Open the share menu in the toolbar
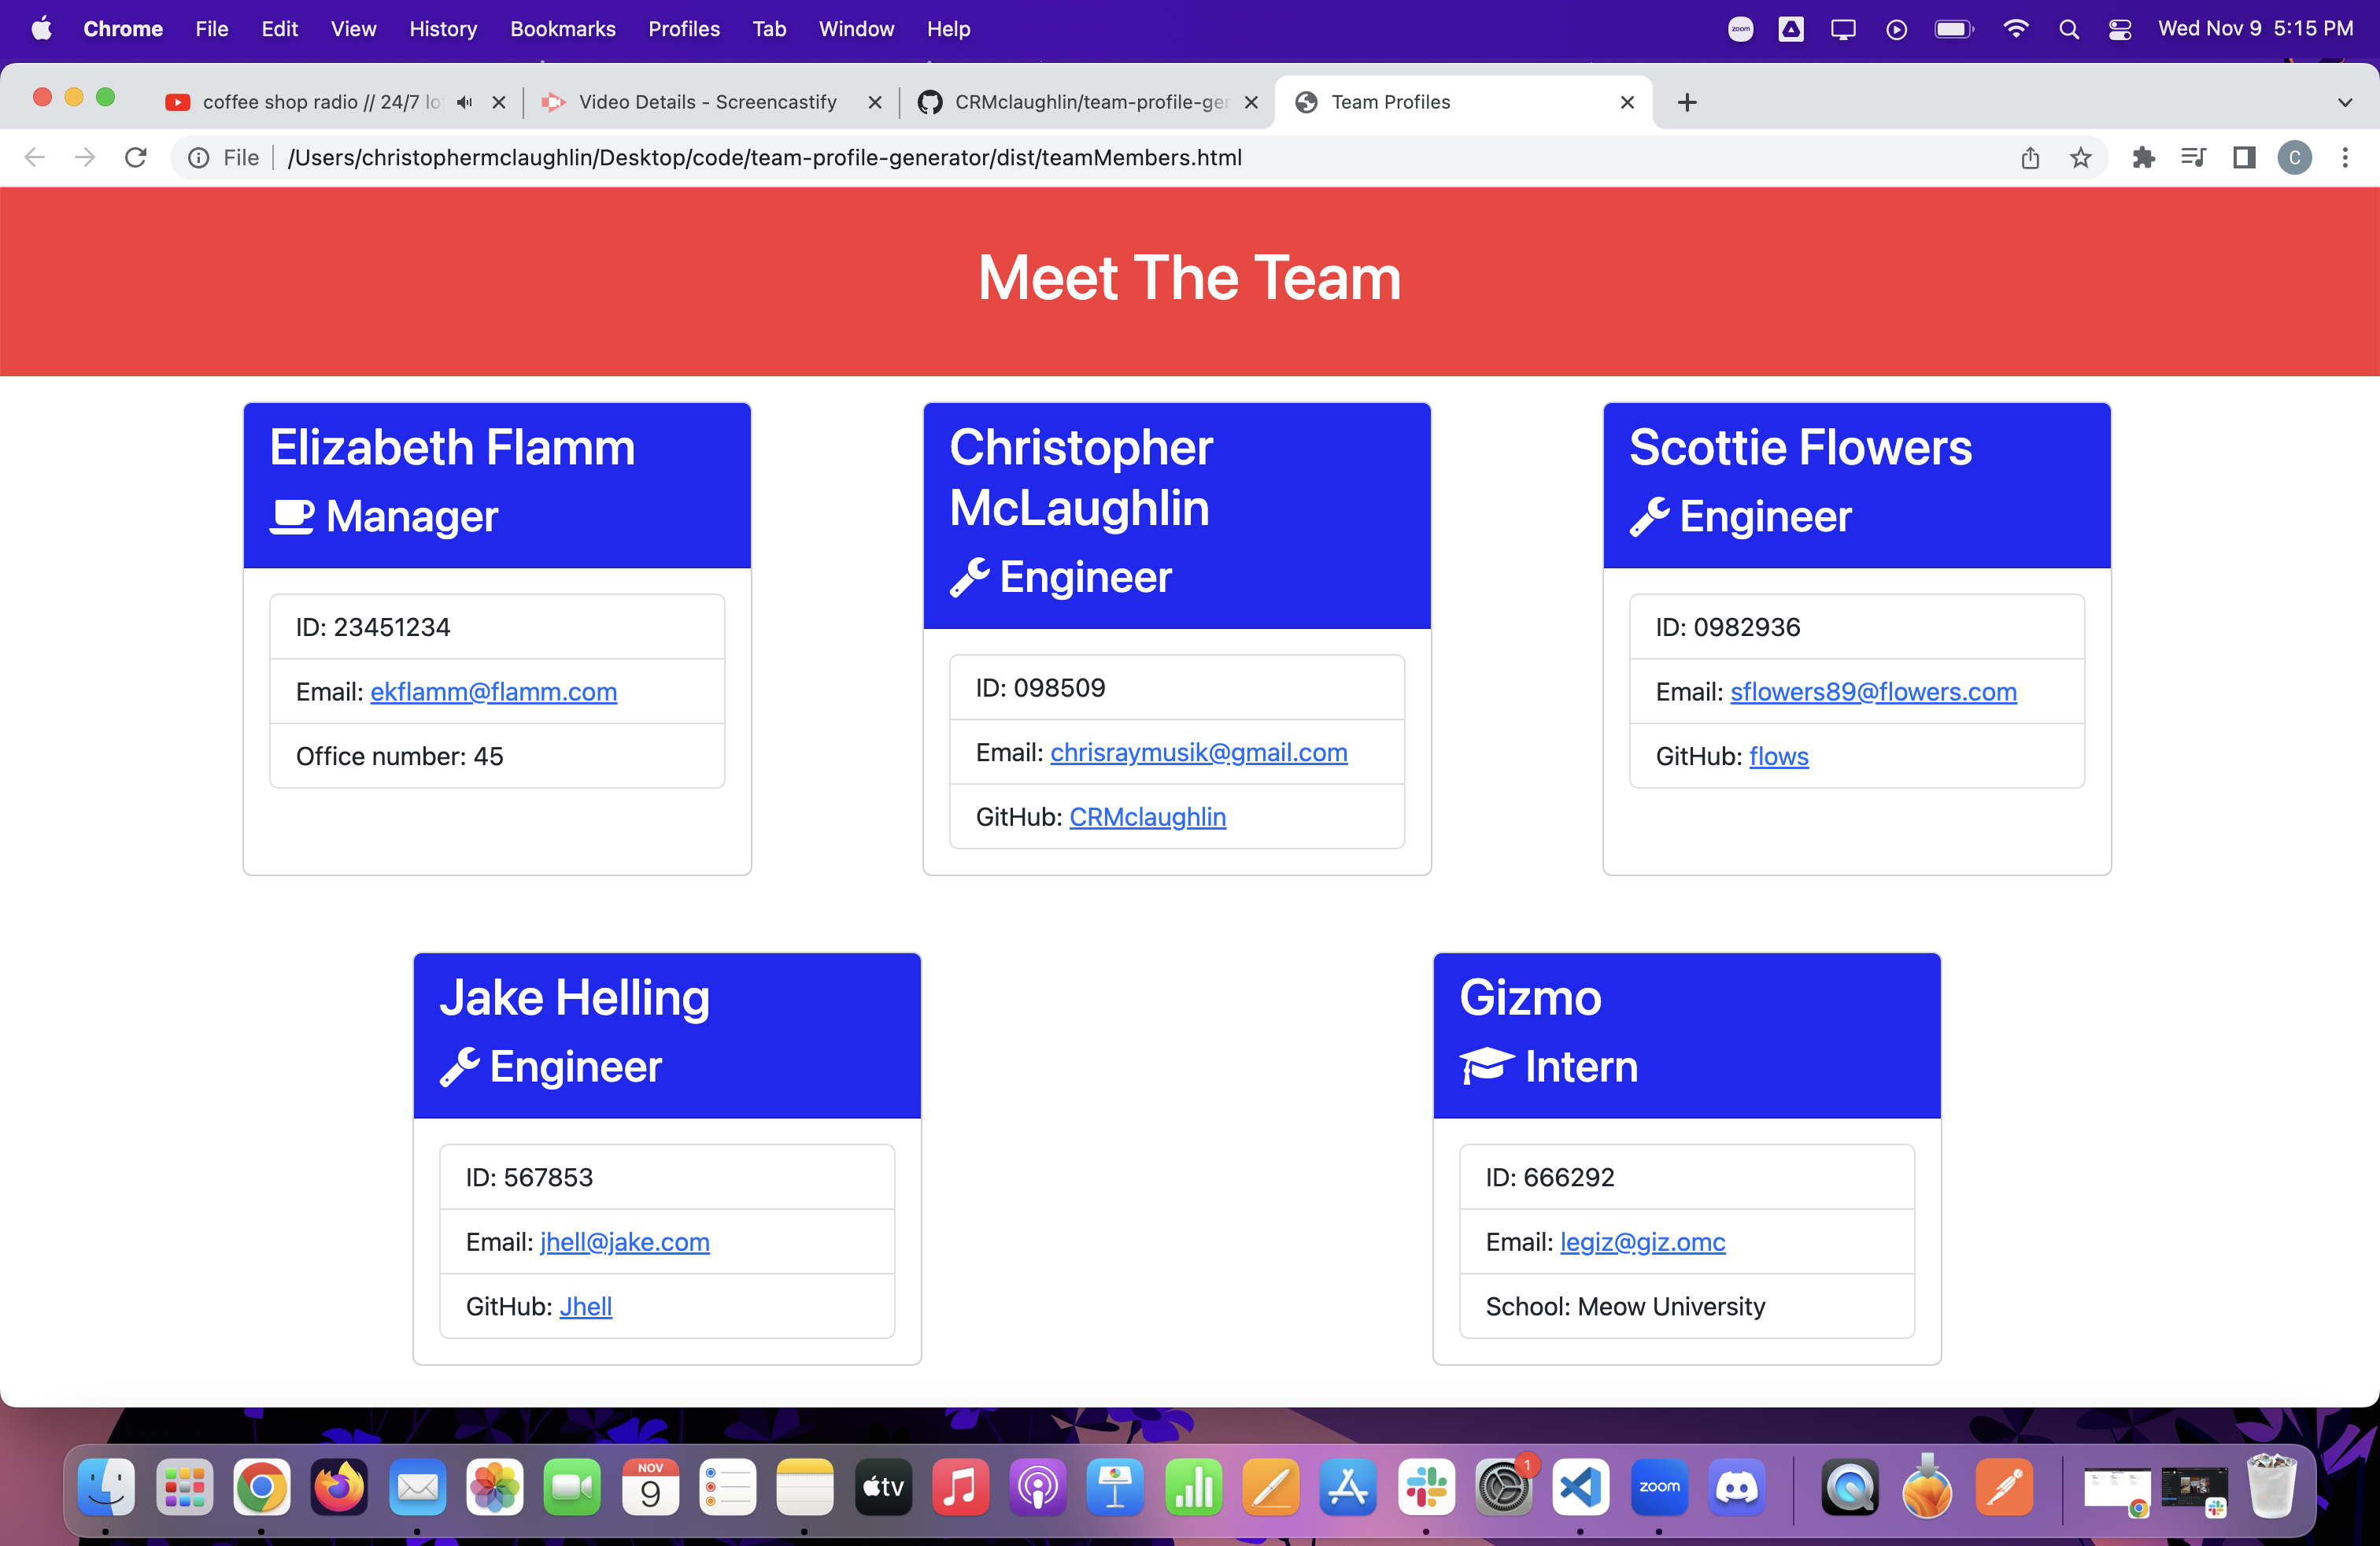 point(2030,157)
